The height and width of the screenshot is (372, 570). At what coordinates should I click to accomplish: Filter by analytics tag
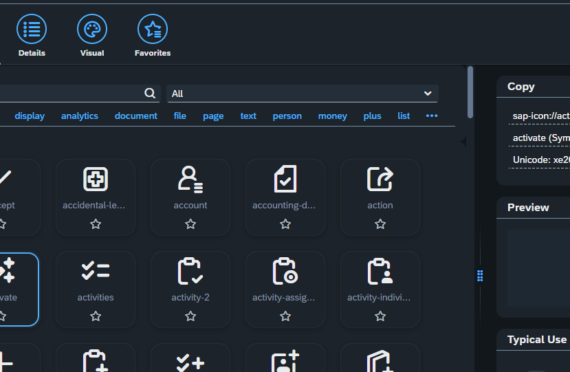tap(80, 116)
